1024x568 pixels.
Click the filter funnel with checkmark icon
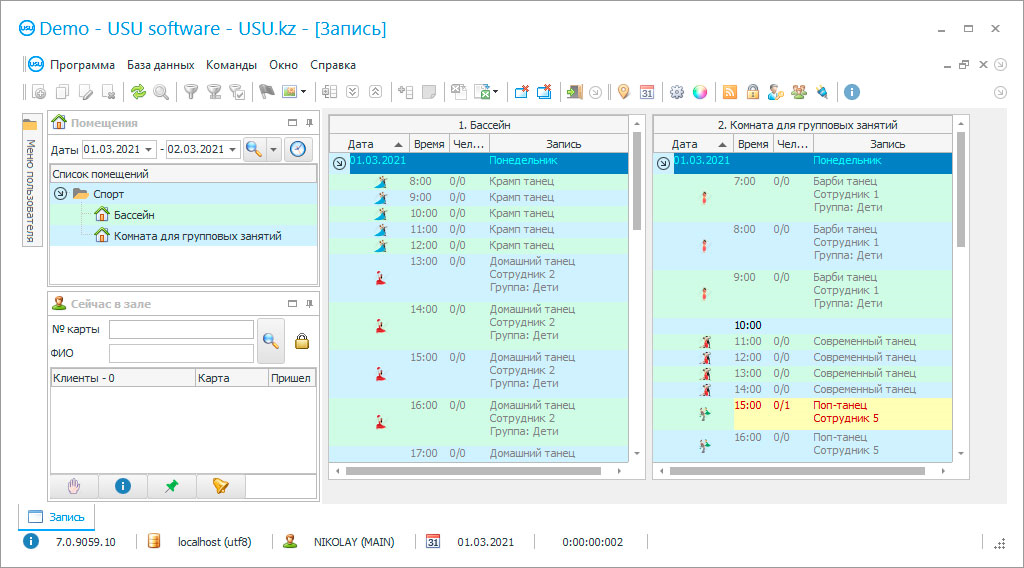point(238,93)
